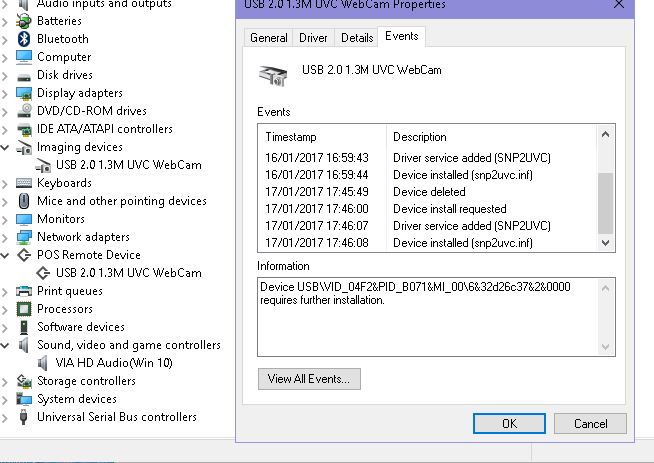Close the WebCam Properties dialog
The width and height of the screenshot is (654, 463).
pos(619,4)
